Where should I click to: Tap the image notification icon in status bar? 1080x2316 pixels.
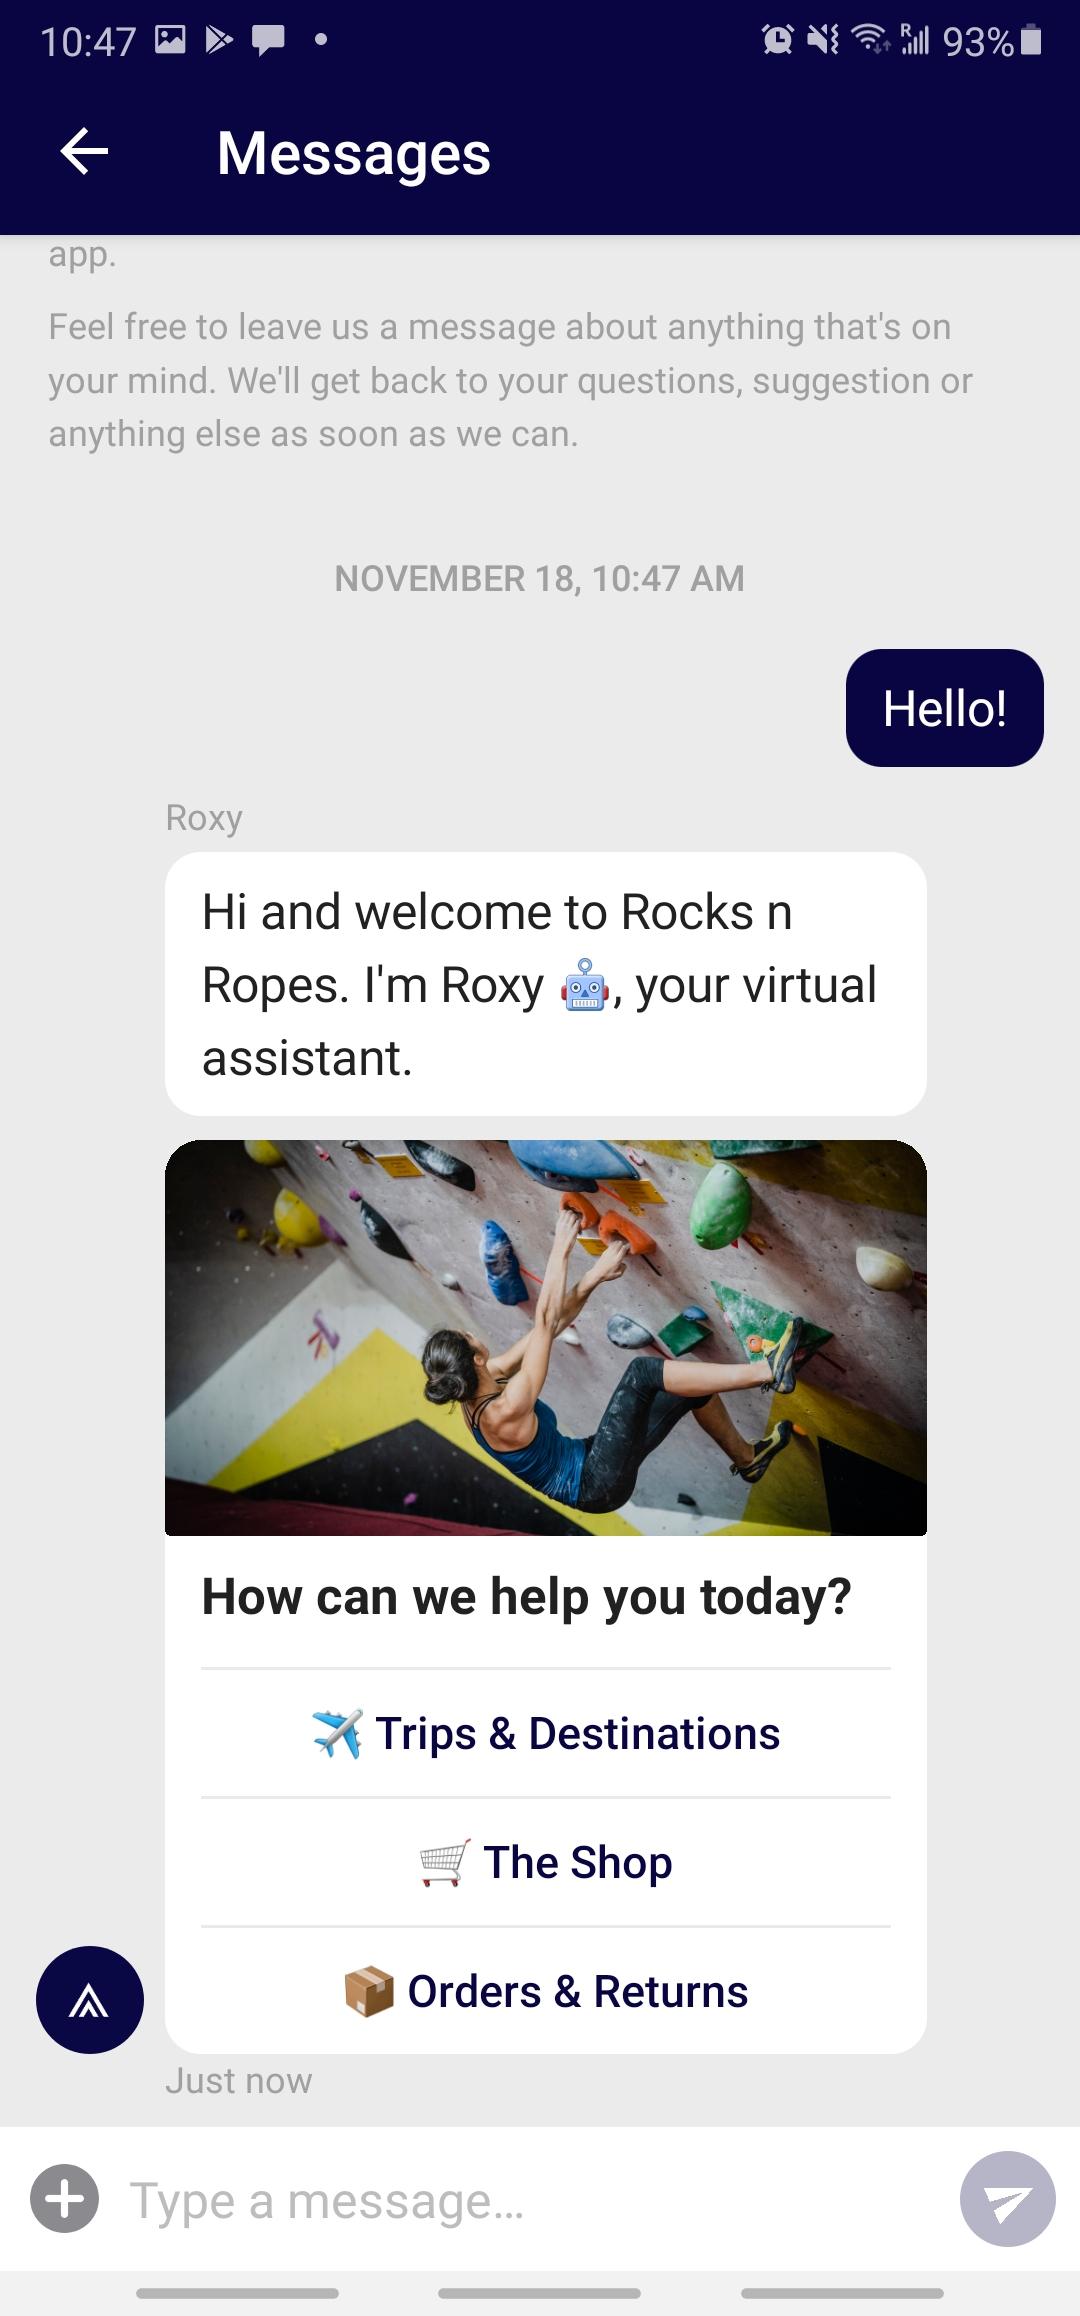point(170,40)
